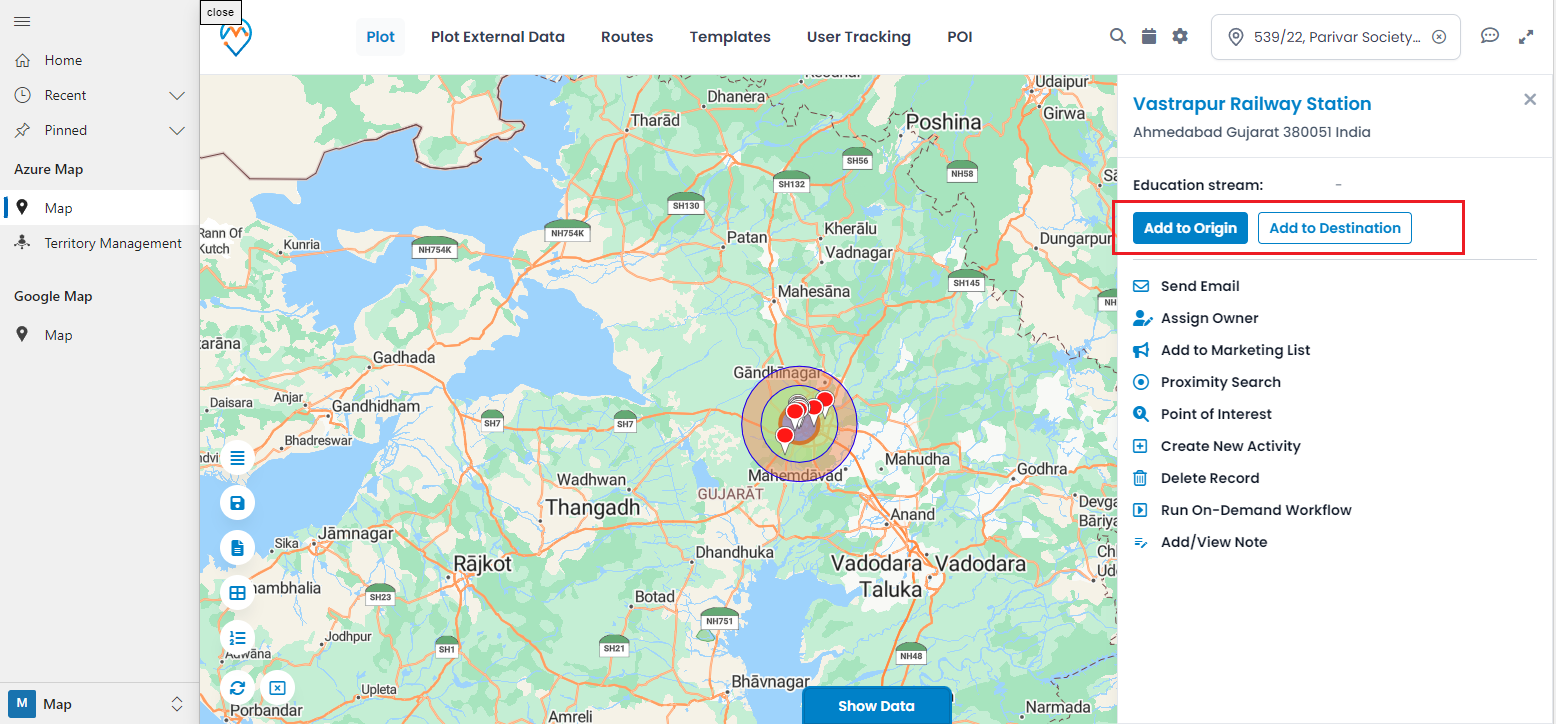Screen dimensions: 1556x724
Task: Switch to Plot External Data tab
Action: [x=498, y=37]
